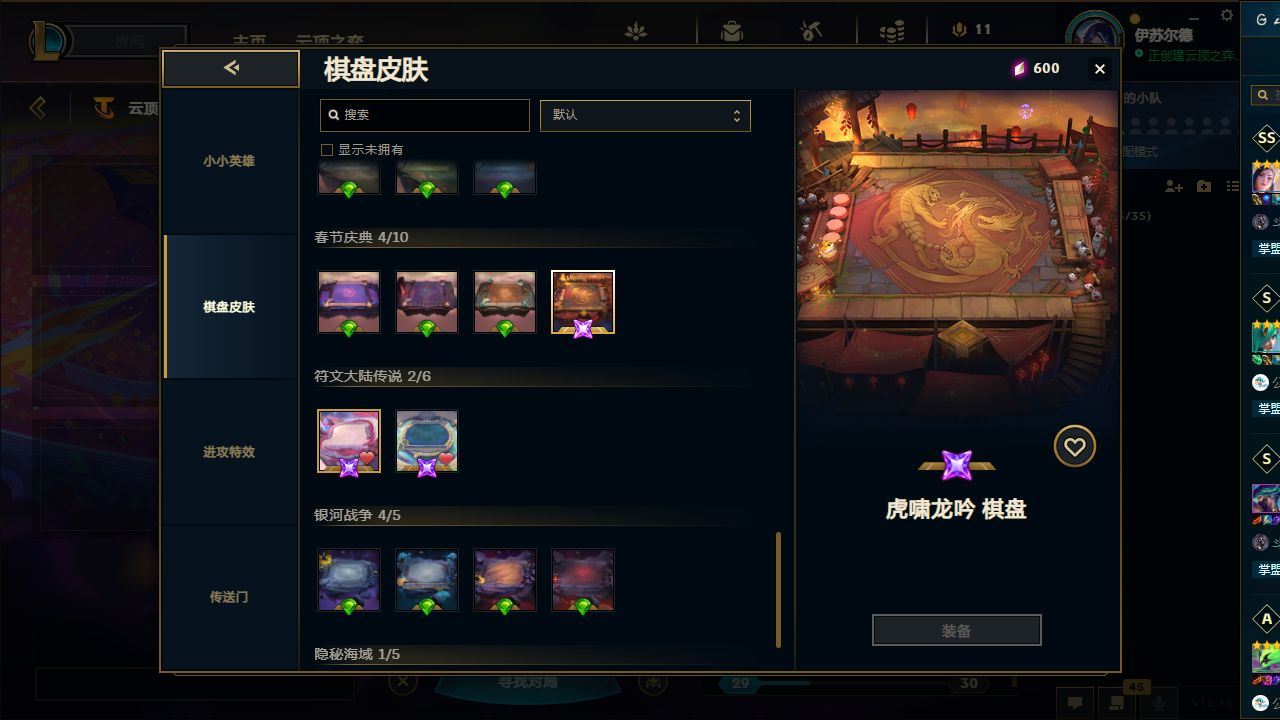Open the 默认 sort dropdown

[645, 115]
